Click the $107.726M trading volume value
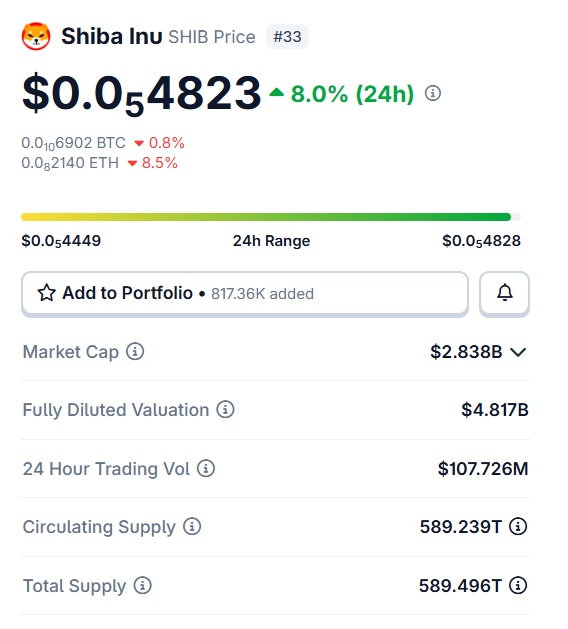 483,468
